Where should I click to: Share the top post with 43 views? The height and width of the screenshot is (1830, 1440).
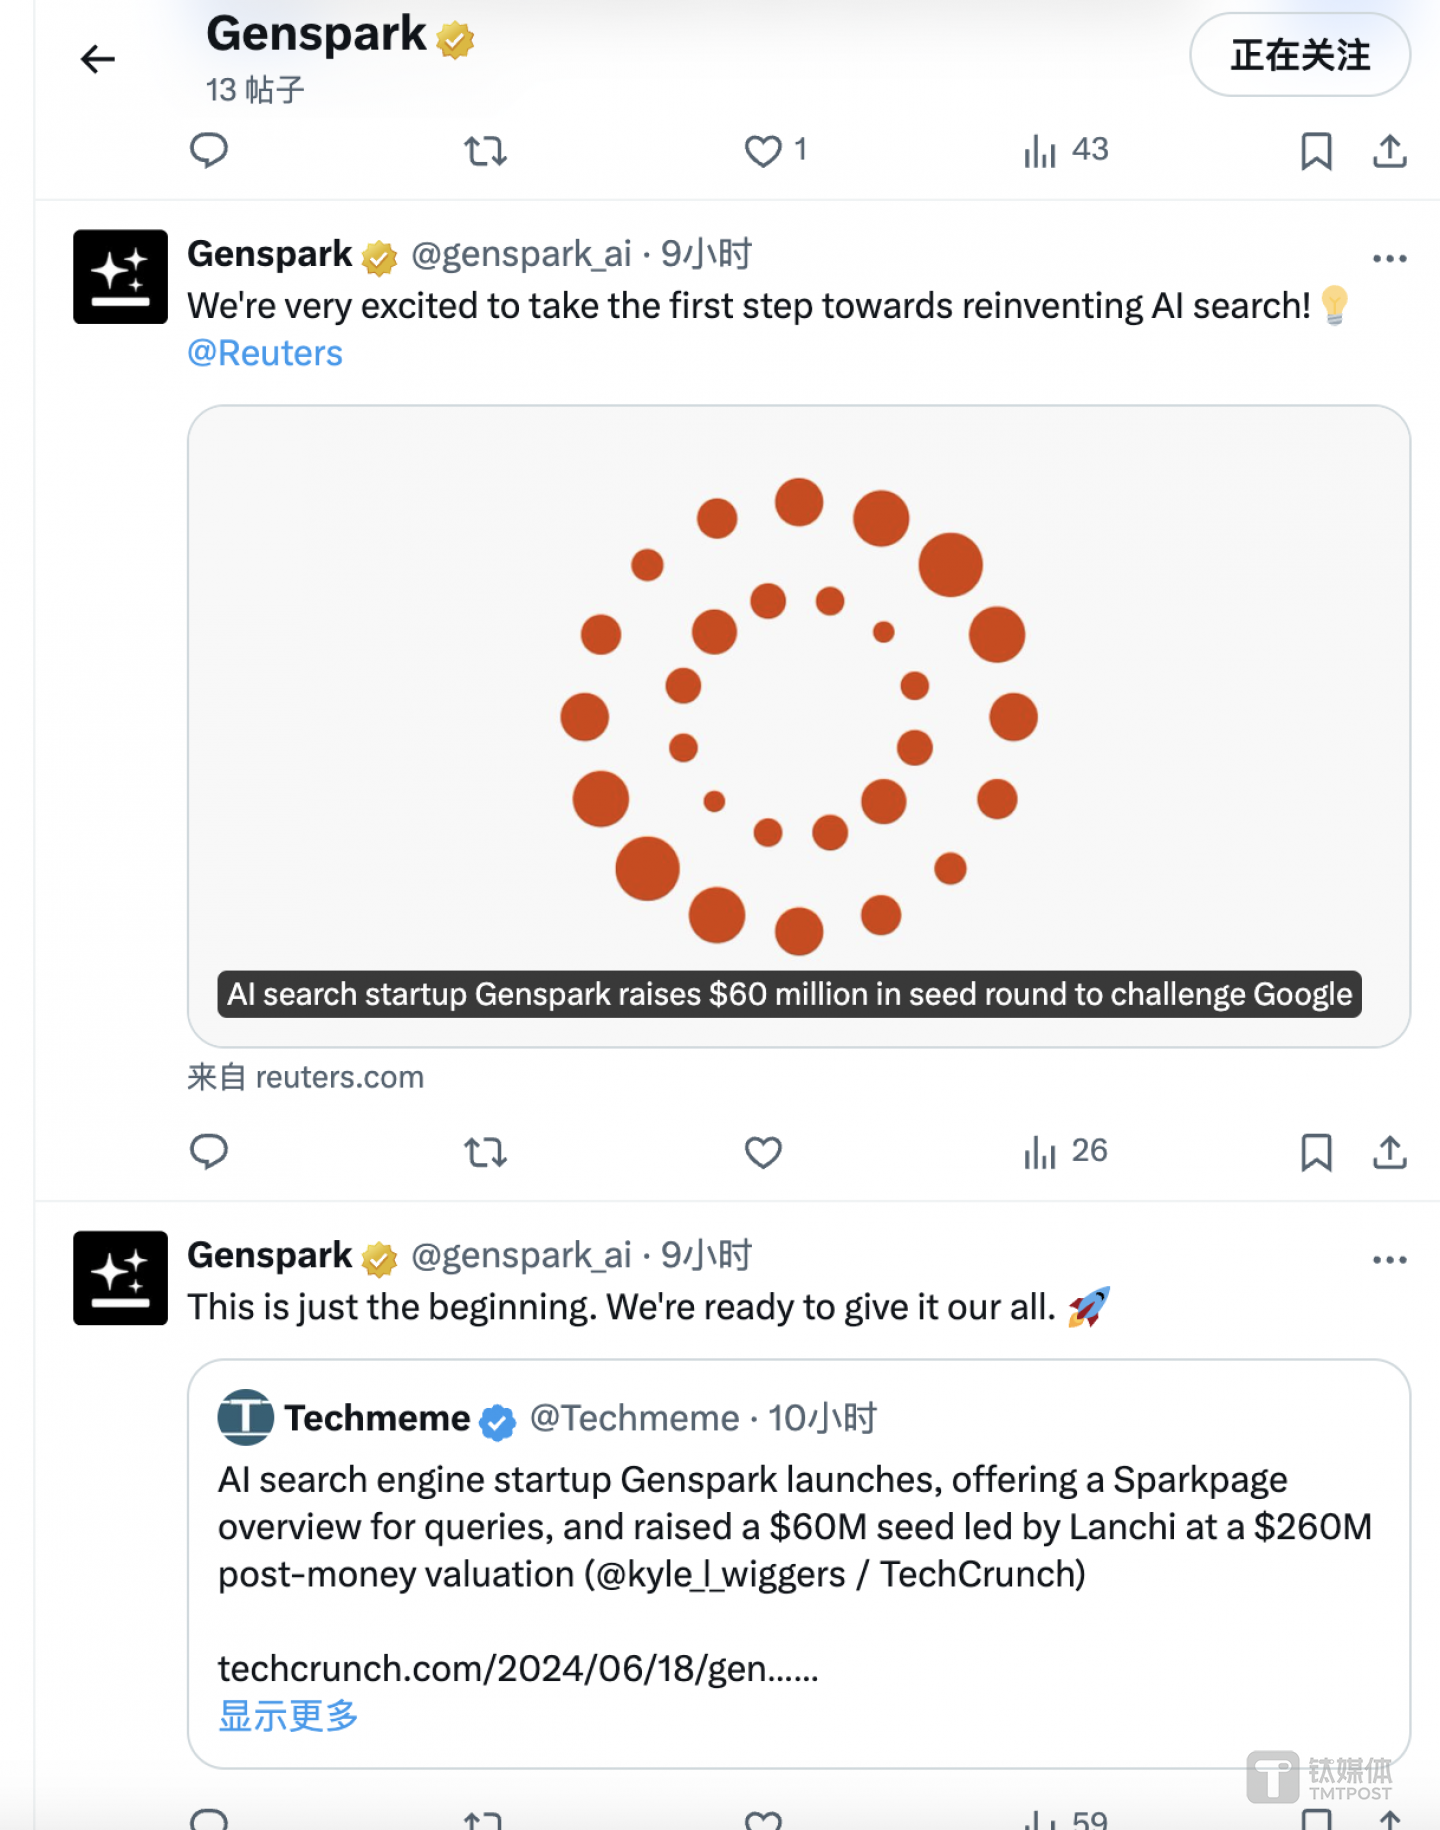click(1389, 151)
